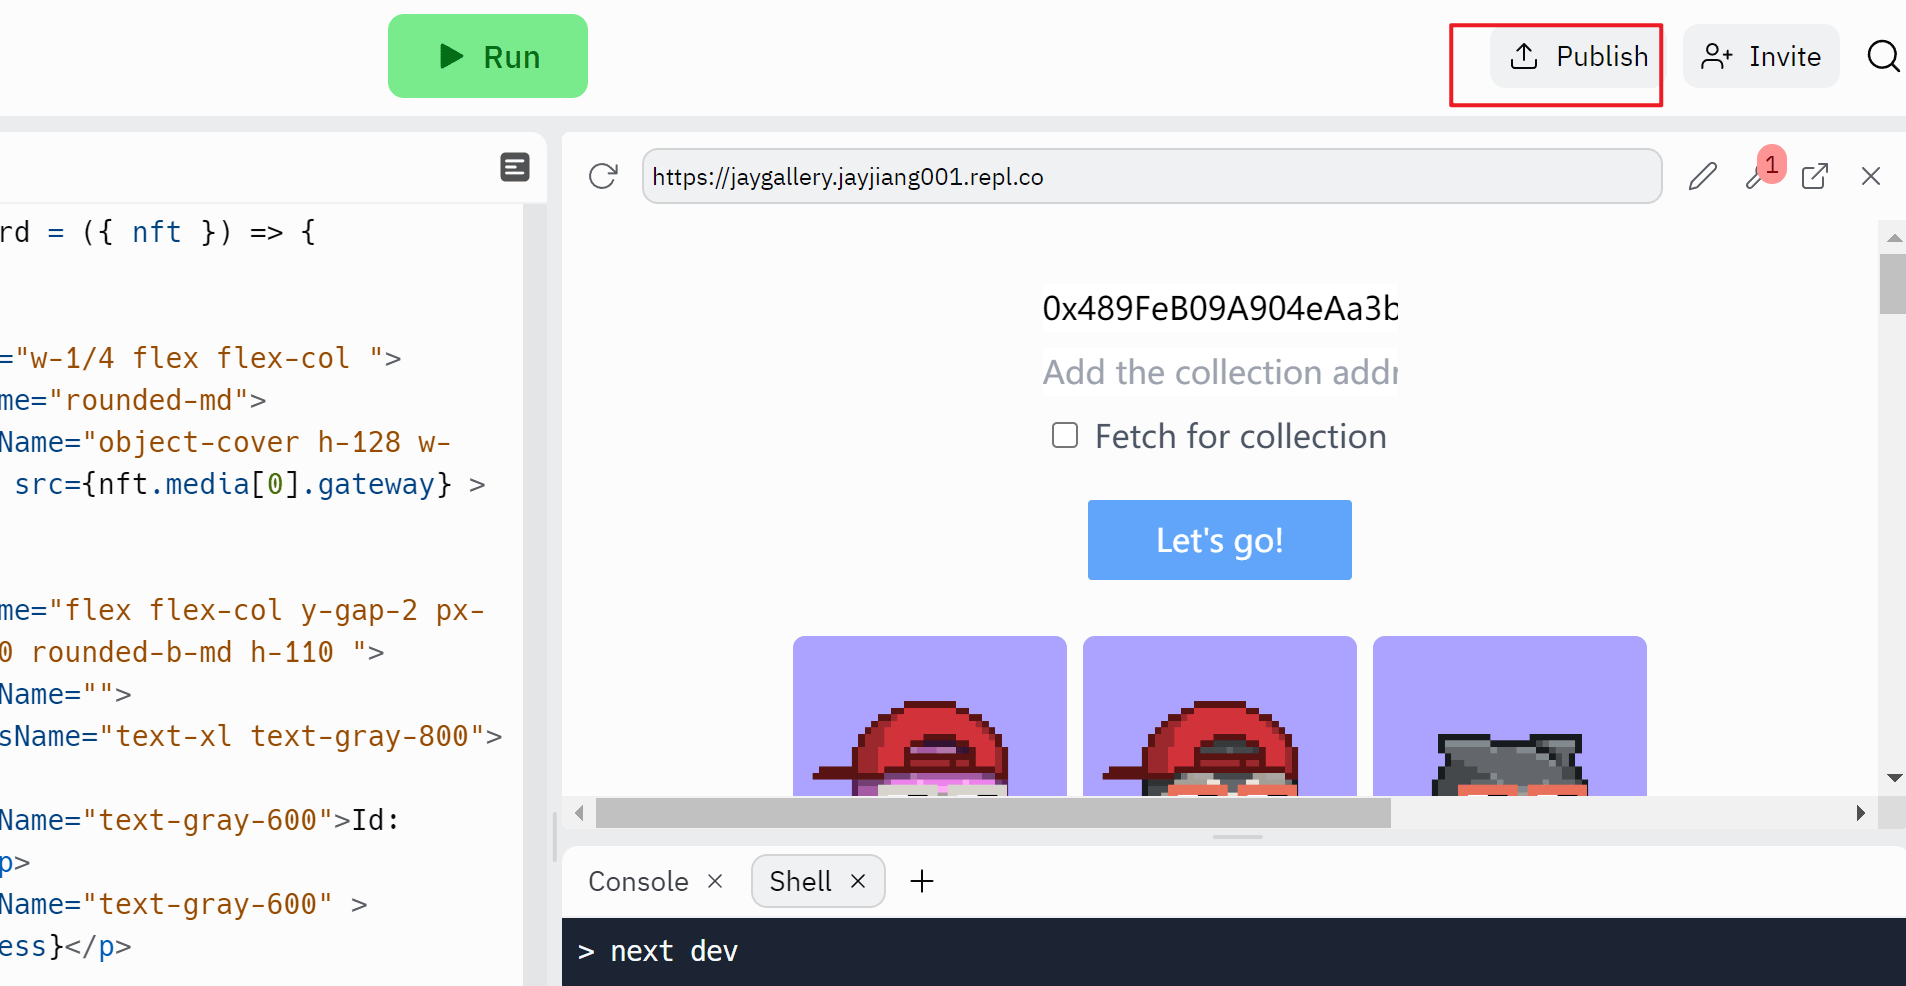The width and height of the screenshot is (1906, 986).
Task: Click the webview vertical scrollbar thumb
Action: click(1893, 284)
